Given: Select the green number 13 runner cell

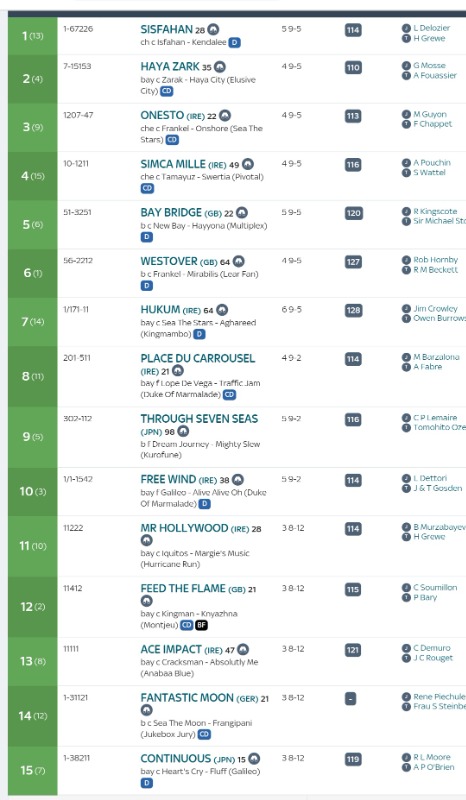Looking at the screenshot, I should click(33, 661).
